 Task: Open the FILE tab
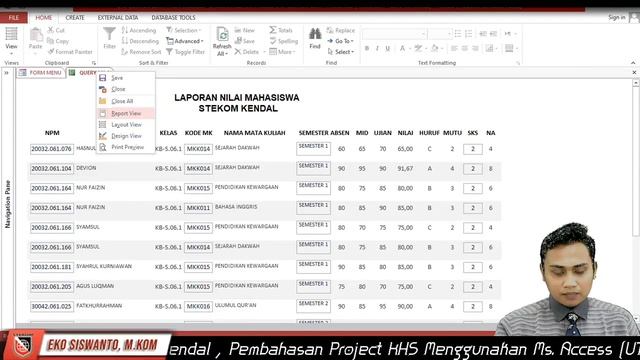tap(13, 18)
